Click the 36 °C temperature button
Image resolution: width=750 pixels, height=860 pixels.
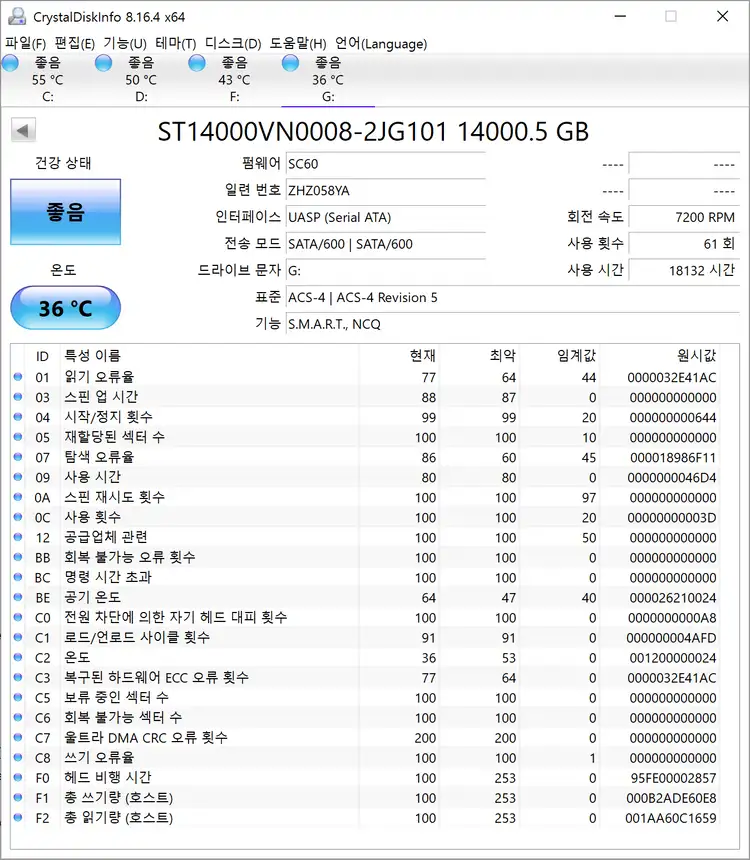click(x=65, y=308)
